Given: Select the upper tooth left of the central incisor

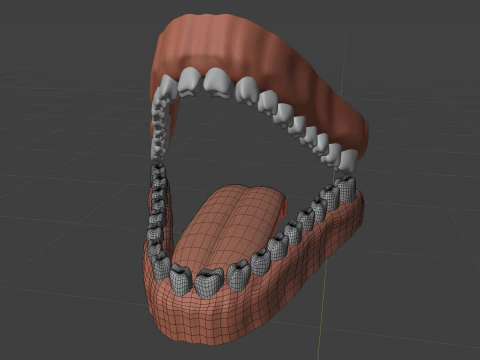Looking at the screenshot, I should click(189, 82).
